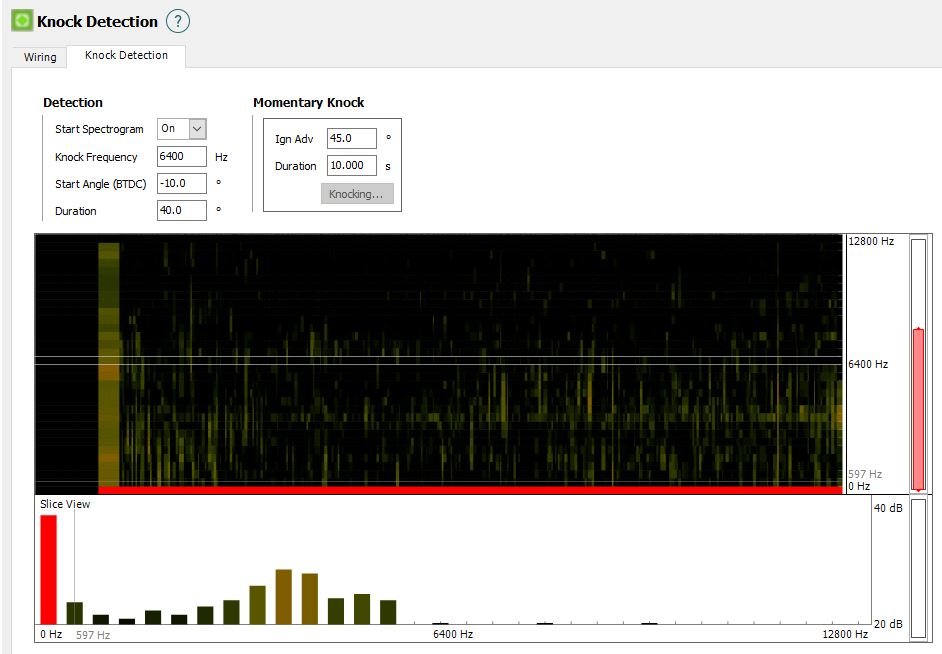
Task: Click the 12800 Hz spectrogram axis label
Action: [x=871, y=241]
